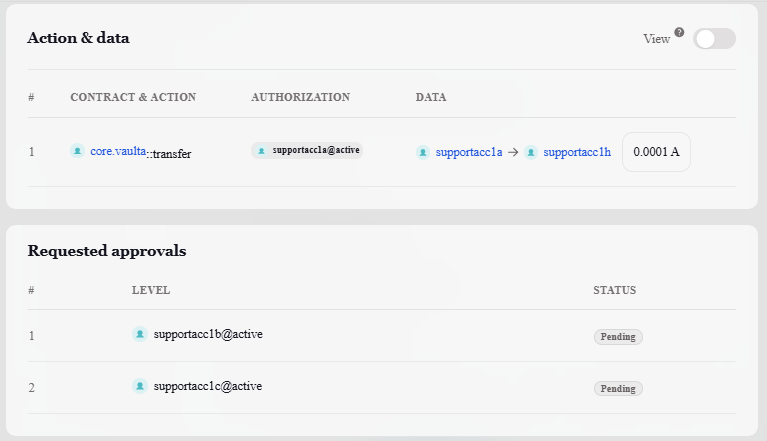Image resolution: width=767 pixels, height=441 pixels.
Task: Click the AUTHORIZATION column header
Action: coord(300,97)
